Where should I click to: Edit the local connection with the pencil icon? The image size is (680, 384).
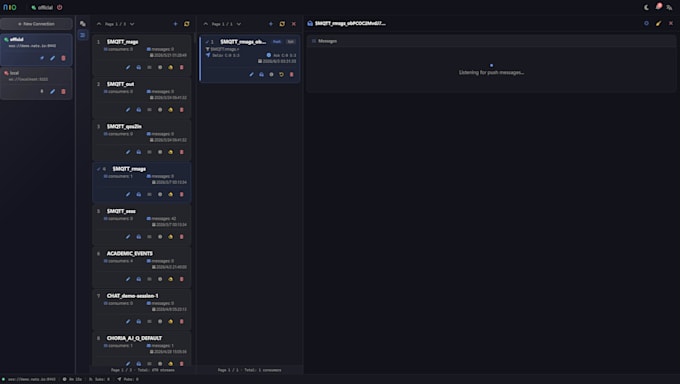52,92
